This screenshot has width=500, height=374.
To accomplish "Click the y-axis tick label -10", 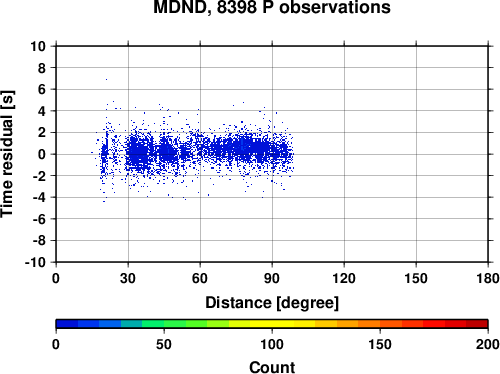I will pyautogui.click(x=35, y=262).
